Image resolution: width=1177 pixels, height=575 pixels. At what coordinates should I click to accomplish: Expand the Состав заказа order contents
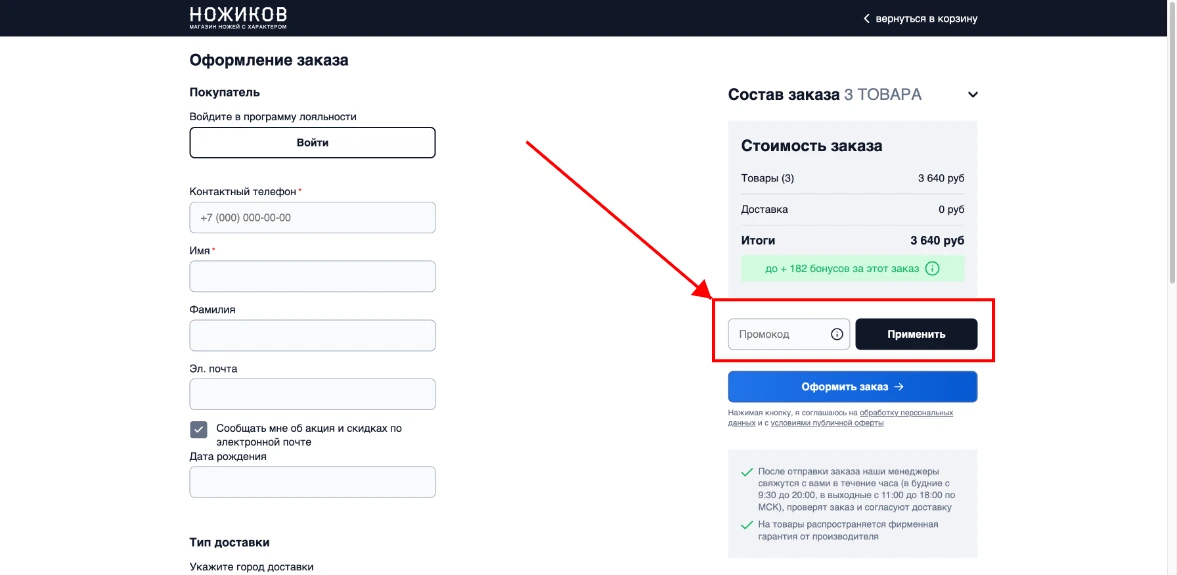pos(973,95)
